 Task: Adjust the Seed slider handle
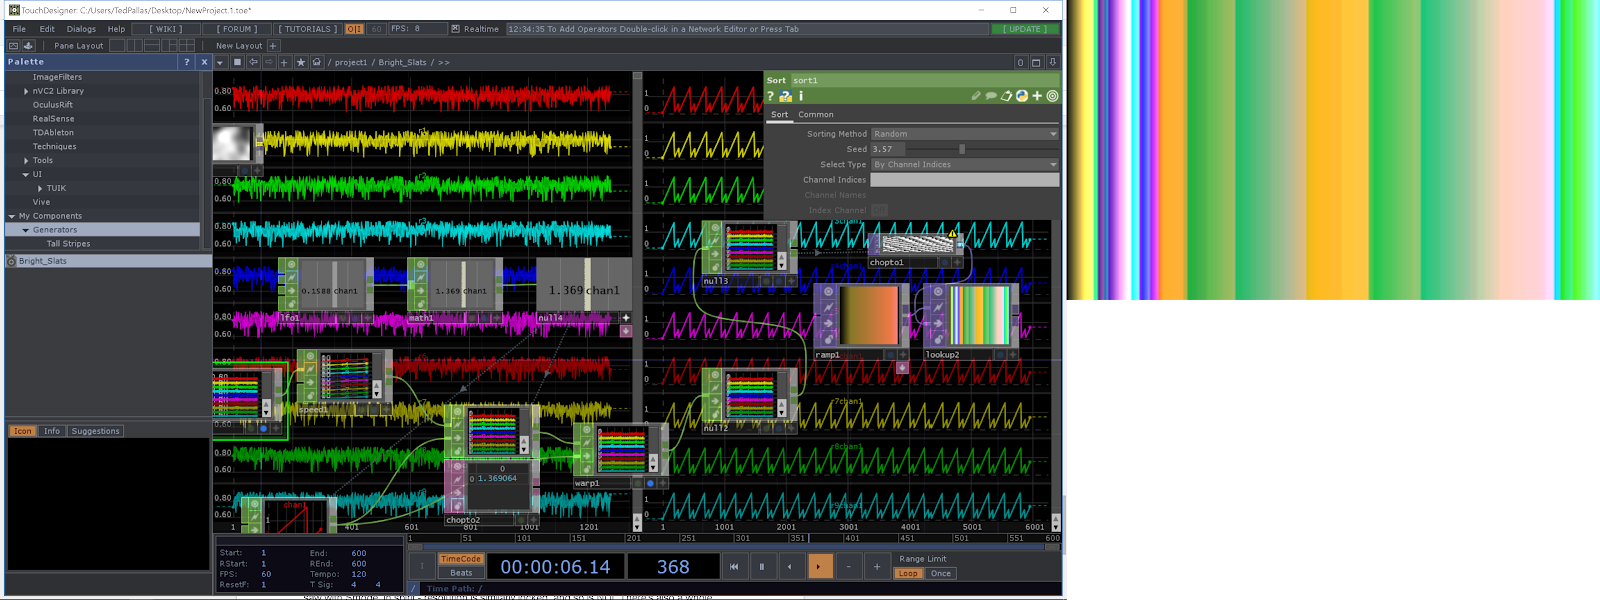[x=962, y=149]
